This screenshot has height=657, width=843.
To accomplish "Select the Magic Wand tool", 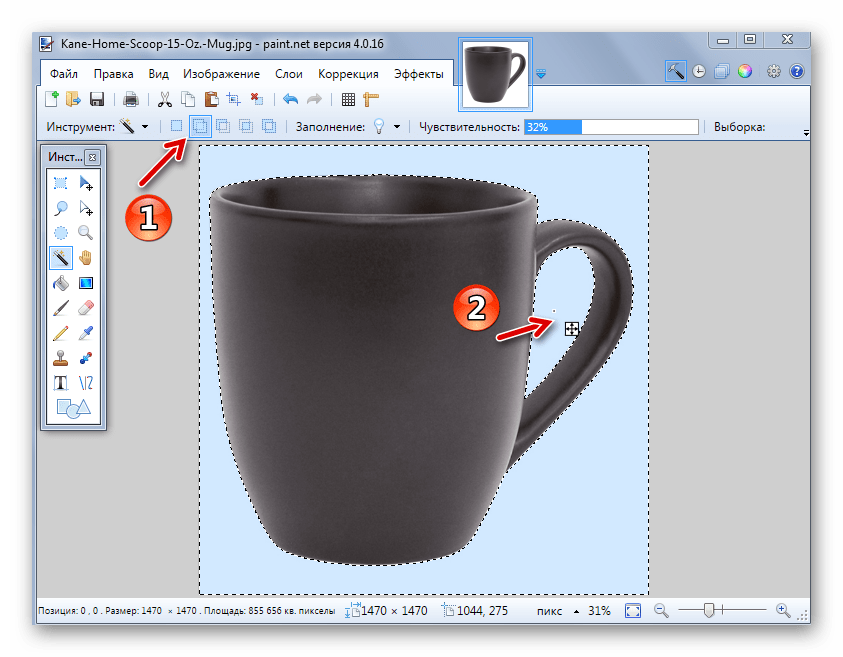I will 61,258.
